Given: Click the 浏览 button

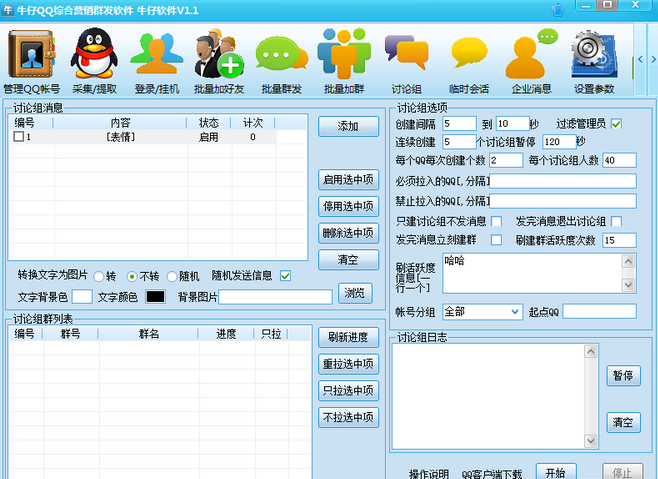Looking at the screenshot, I should pos(355,293).
